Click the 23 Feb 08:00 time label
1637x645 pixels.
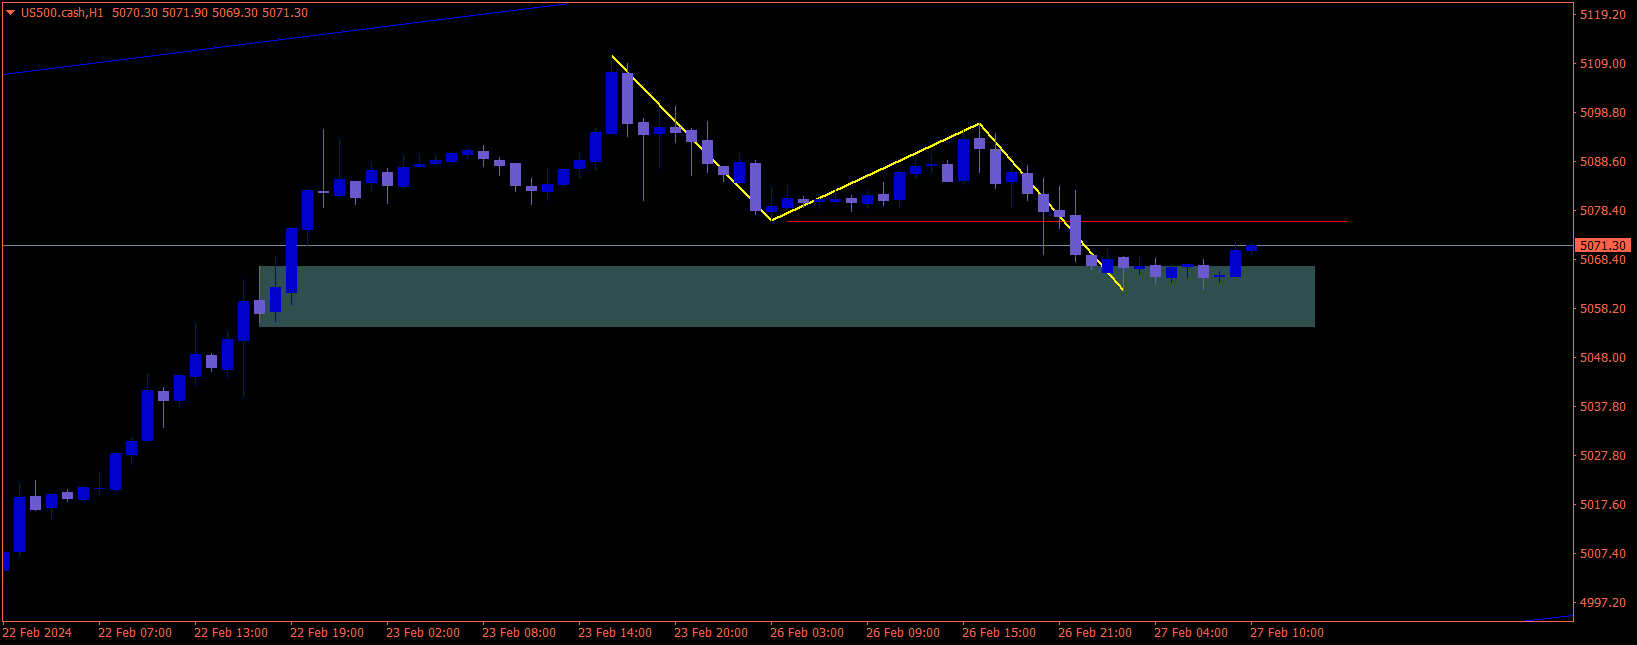pos(519,633)
